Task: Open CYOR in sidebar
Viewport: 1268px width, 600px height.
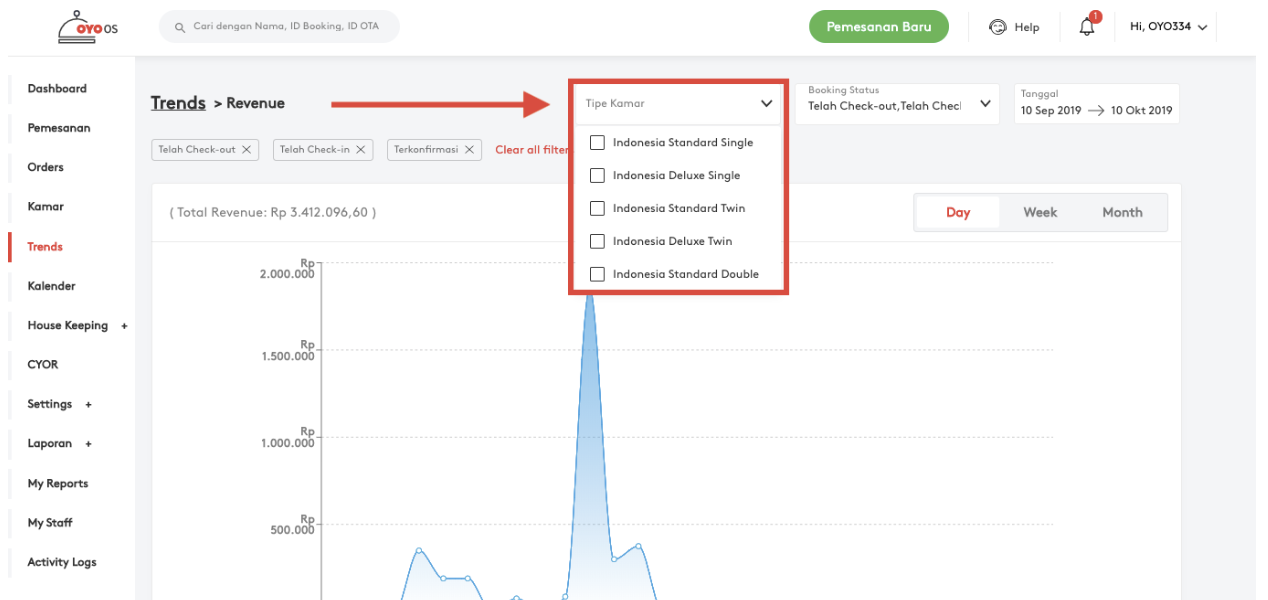Action: coord(43,365)
